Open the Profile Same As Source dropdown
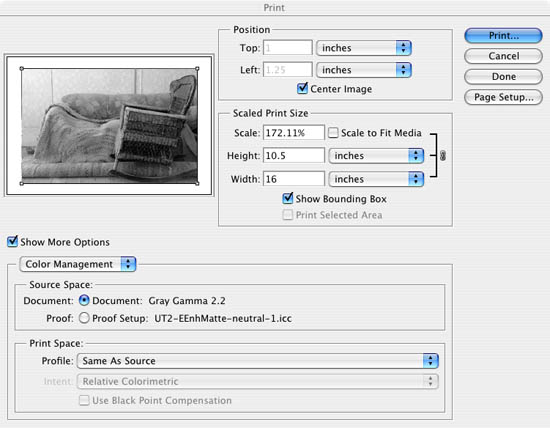The height and width of the screenshot is (428, 550). point(258,361)
